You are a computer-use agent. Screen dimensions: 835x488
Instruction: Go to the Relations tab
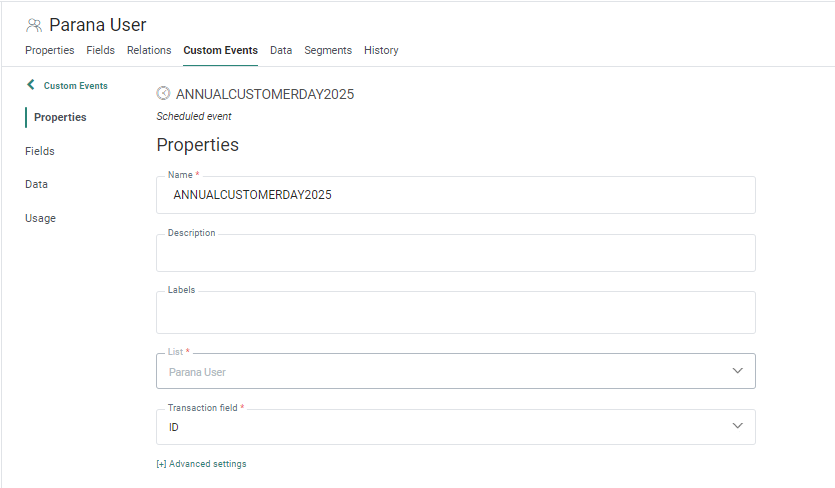pyautogui.click(x=149, y=50)
